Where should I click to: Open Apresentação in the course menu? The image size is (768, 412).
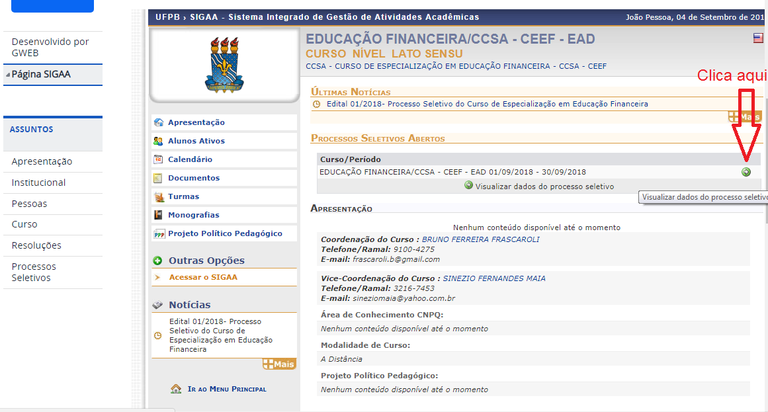click(196, 122)
